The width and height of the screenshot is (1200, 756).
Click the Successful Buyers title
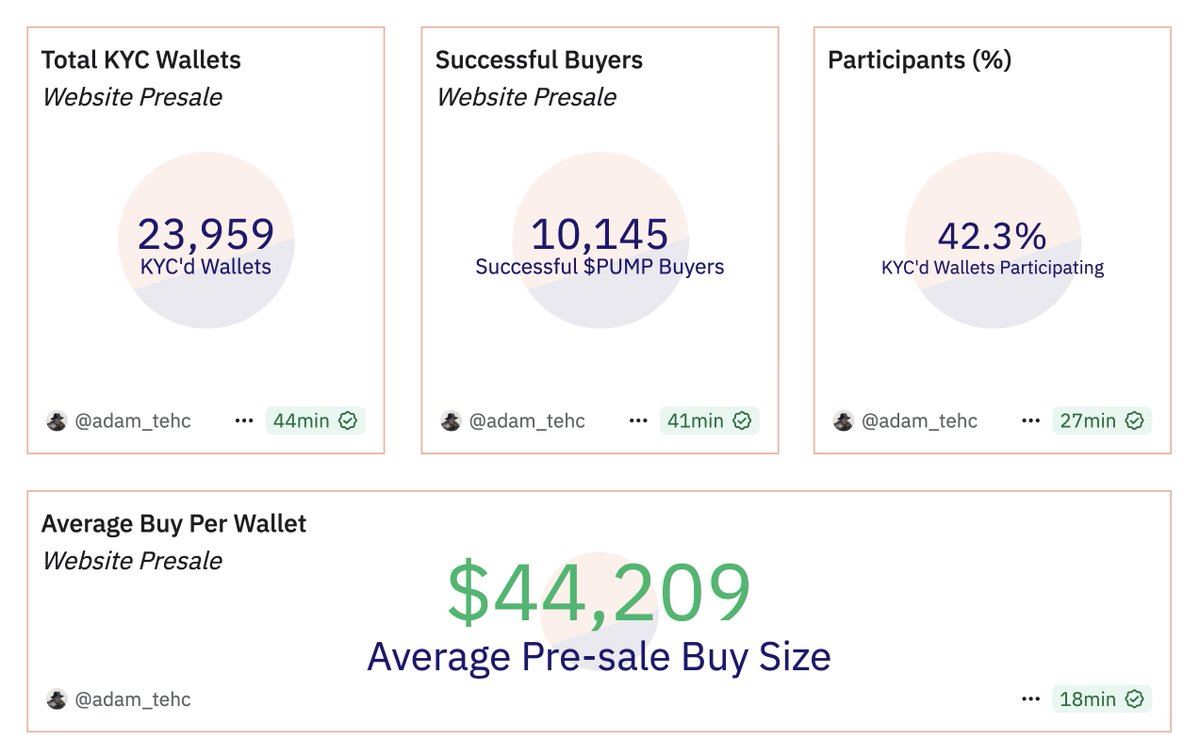[539, 60]
